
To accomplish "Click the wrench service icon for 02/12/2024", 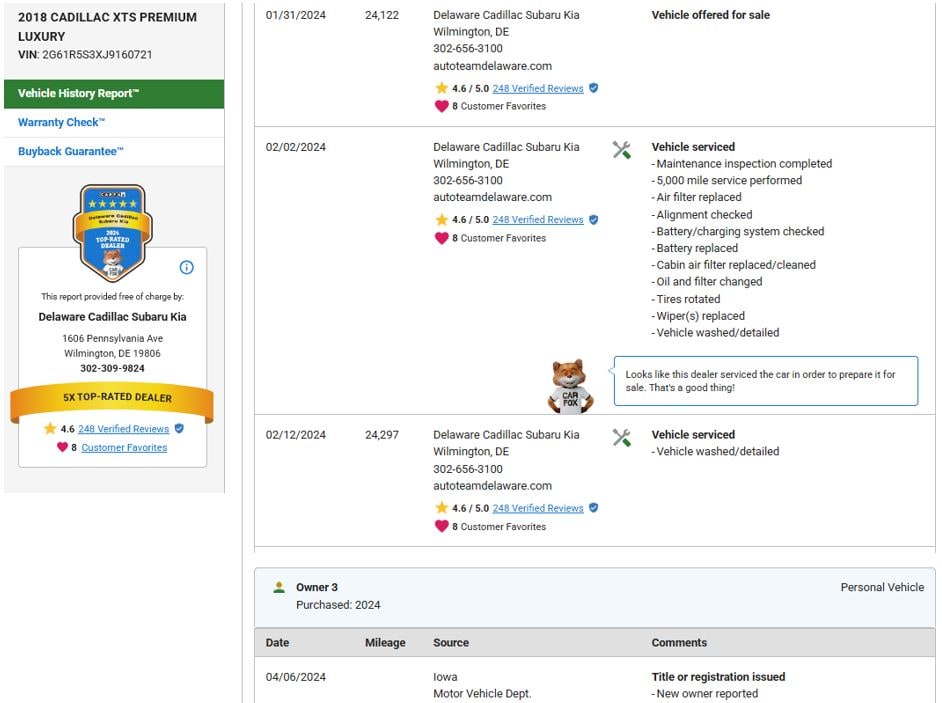I will pos(621,438).
